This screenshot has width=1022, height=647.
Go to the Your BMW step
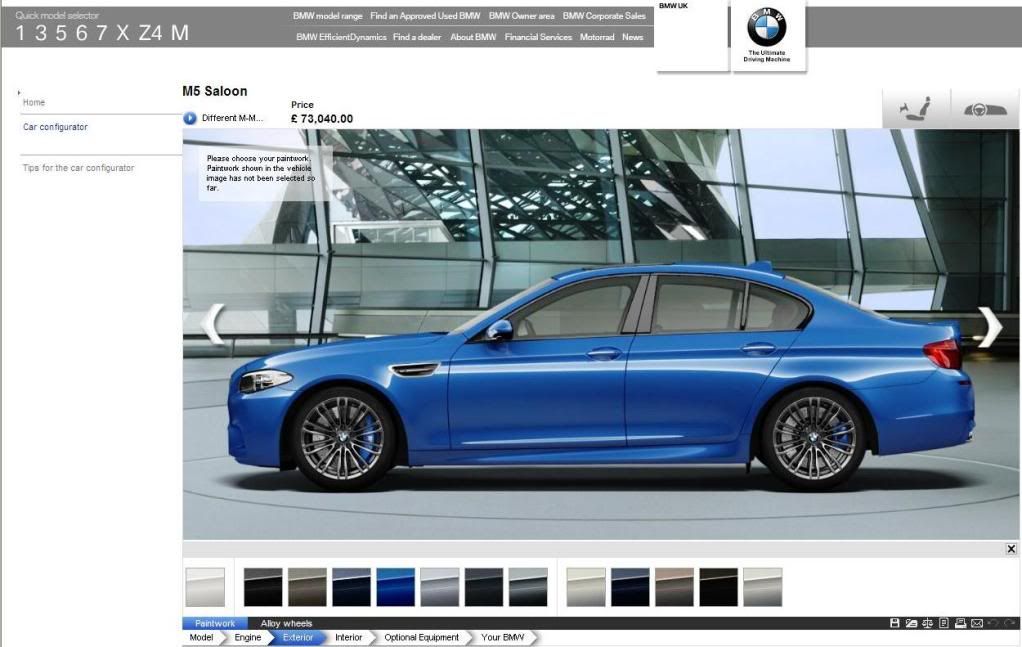point(503,638)
